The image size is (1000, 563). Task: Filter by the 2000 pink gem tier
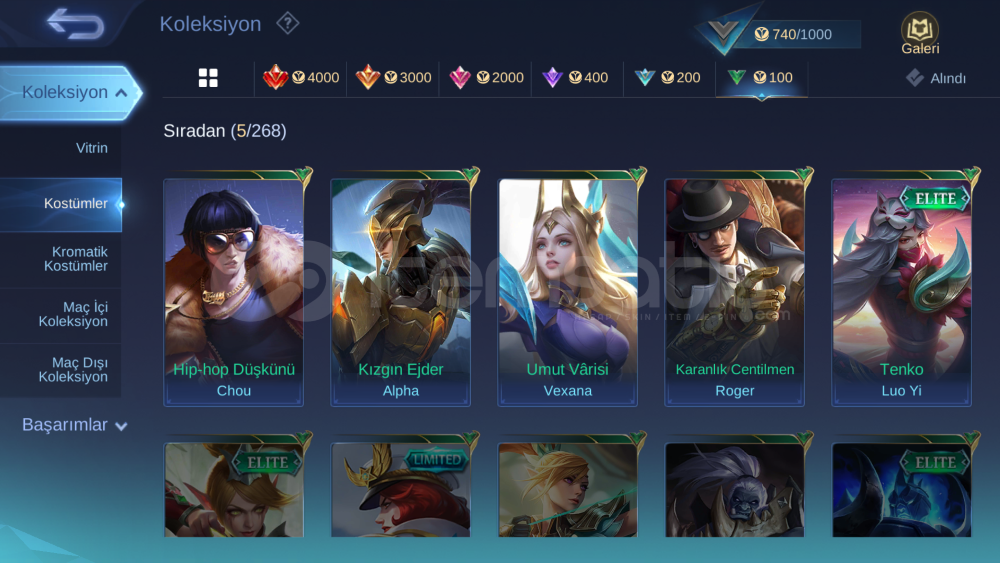click(x=485, y=78)
